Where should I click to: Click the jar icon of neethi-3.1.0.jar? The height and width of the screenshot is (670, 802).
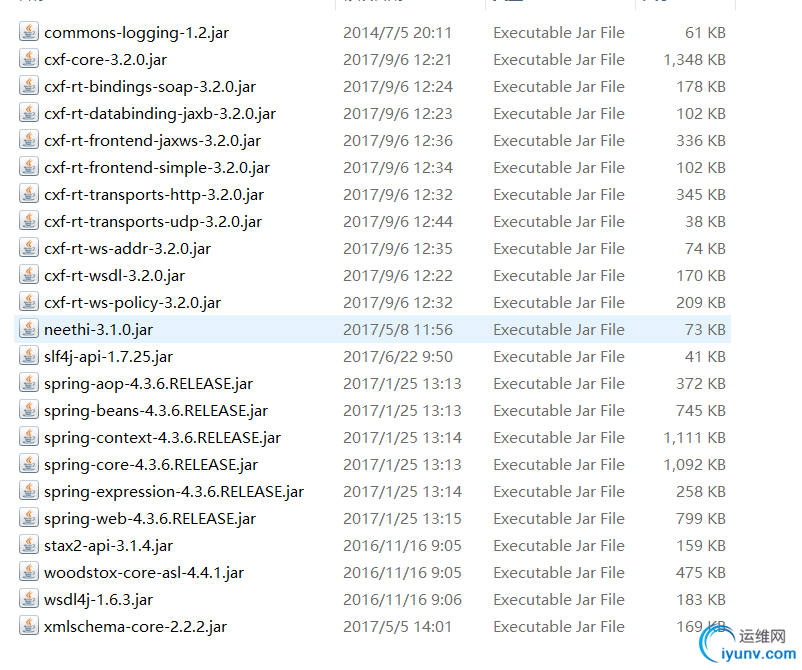tap(29, 329)
